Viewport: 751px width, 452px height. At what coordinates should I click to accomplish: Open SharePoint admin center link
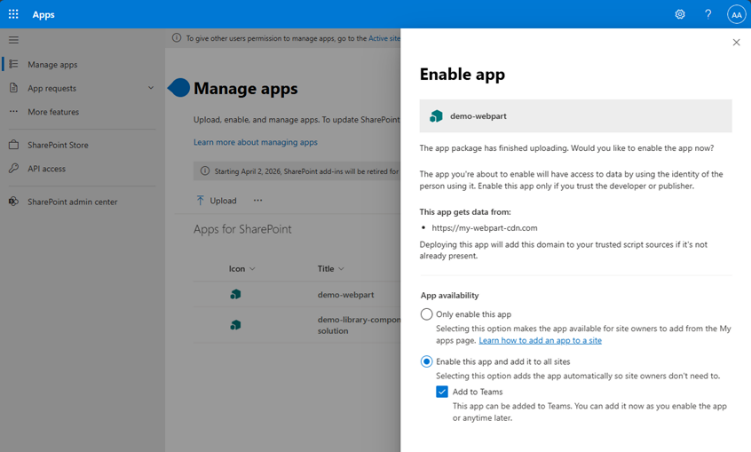72,202
